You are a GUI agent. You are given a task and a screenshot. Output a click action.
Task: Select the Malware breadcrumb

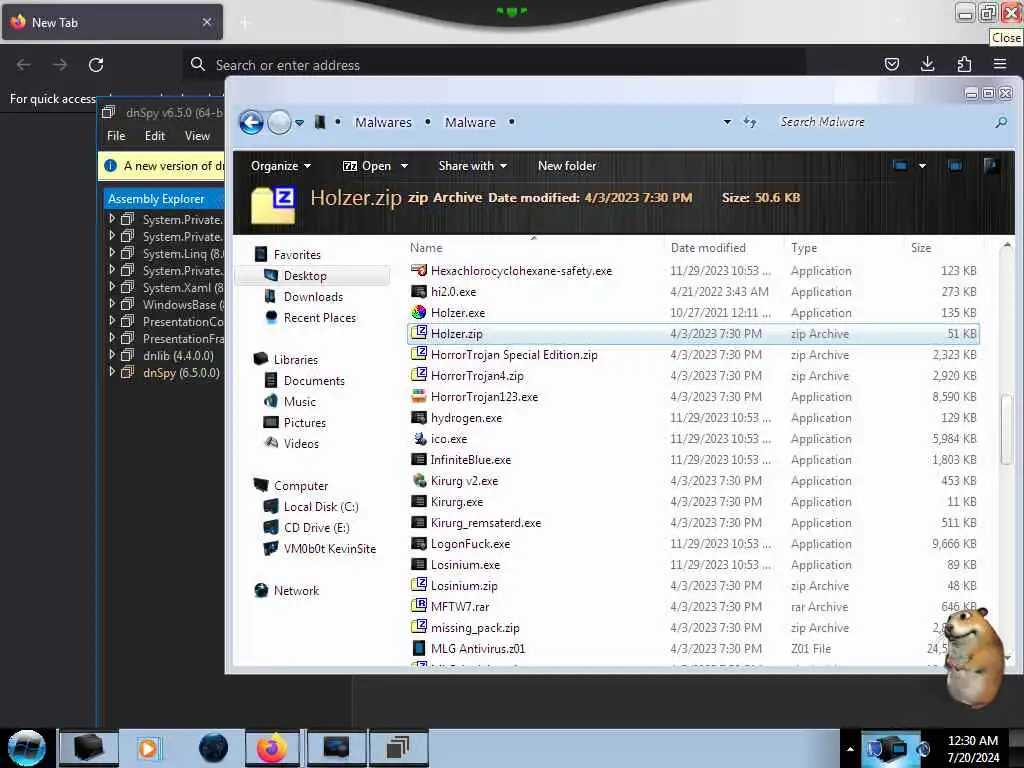point(470,122)
